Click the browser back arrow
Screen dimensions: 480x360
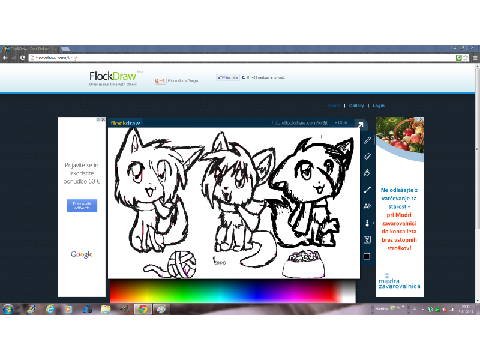coord(5,58)
